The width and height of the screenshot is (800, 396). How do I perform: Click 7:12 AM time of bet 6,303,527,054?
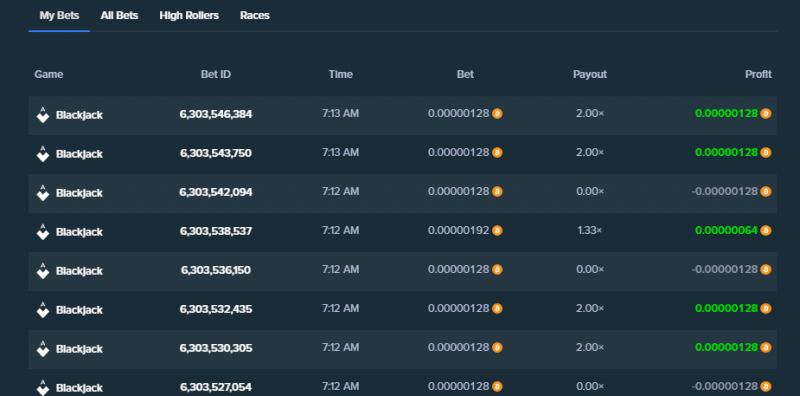(x=340, y=386)
